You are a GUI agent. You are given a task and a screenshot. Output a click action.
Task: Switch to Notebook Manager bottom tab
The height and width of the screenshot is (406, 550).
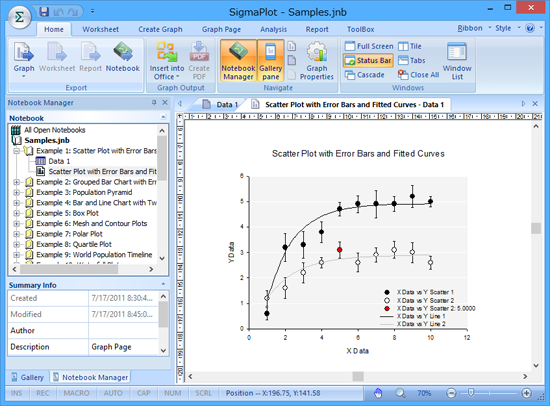90,377
